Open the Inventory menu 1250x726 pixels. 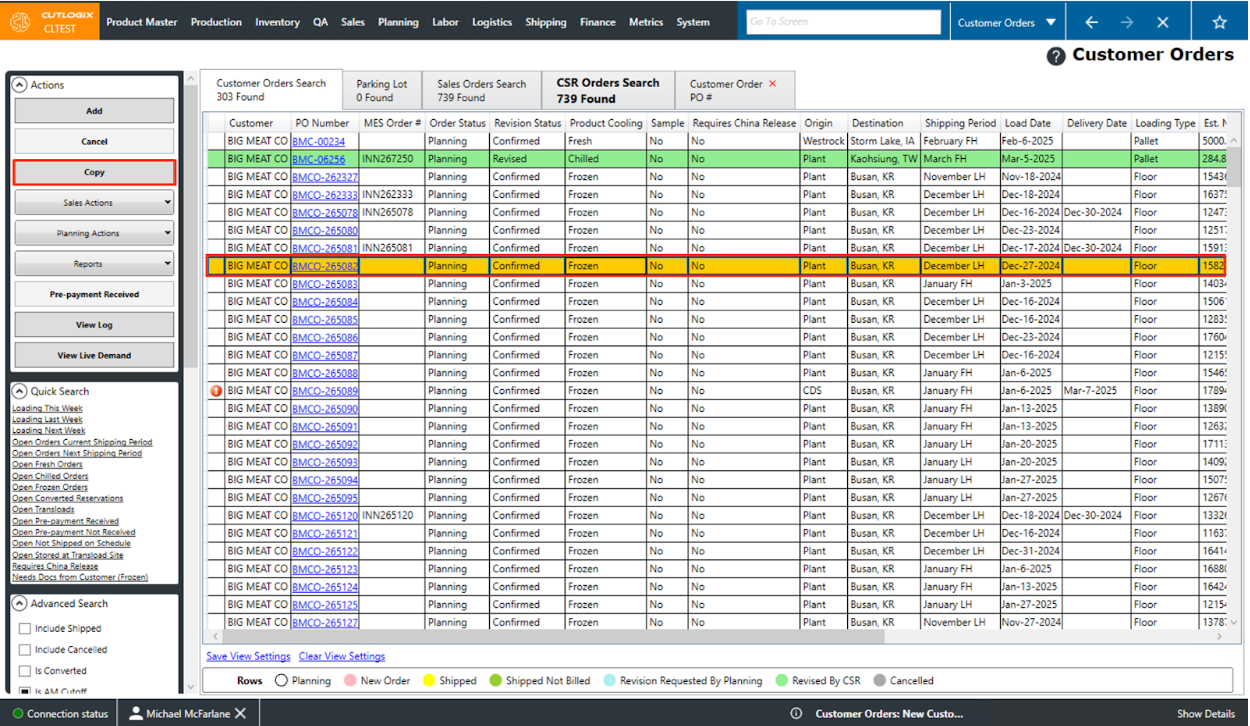click(277, 22)
